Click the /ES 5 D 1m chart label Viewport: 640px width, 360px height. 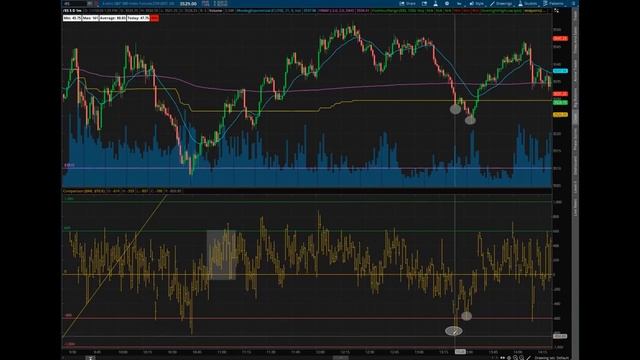72,11
